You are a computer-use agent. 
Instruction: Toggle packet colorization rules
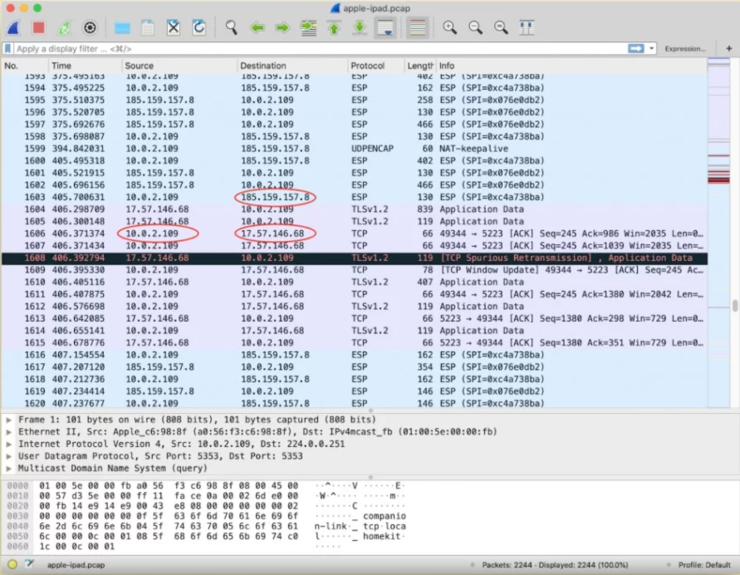(x=417, y=27)
